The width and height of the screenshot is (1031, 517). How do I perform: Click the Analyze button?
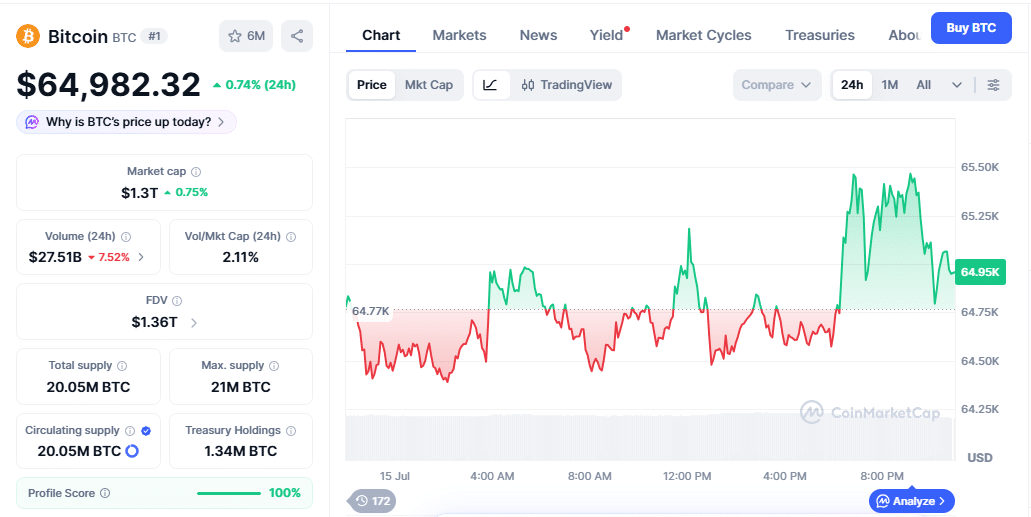pos(912,501)
